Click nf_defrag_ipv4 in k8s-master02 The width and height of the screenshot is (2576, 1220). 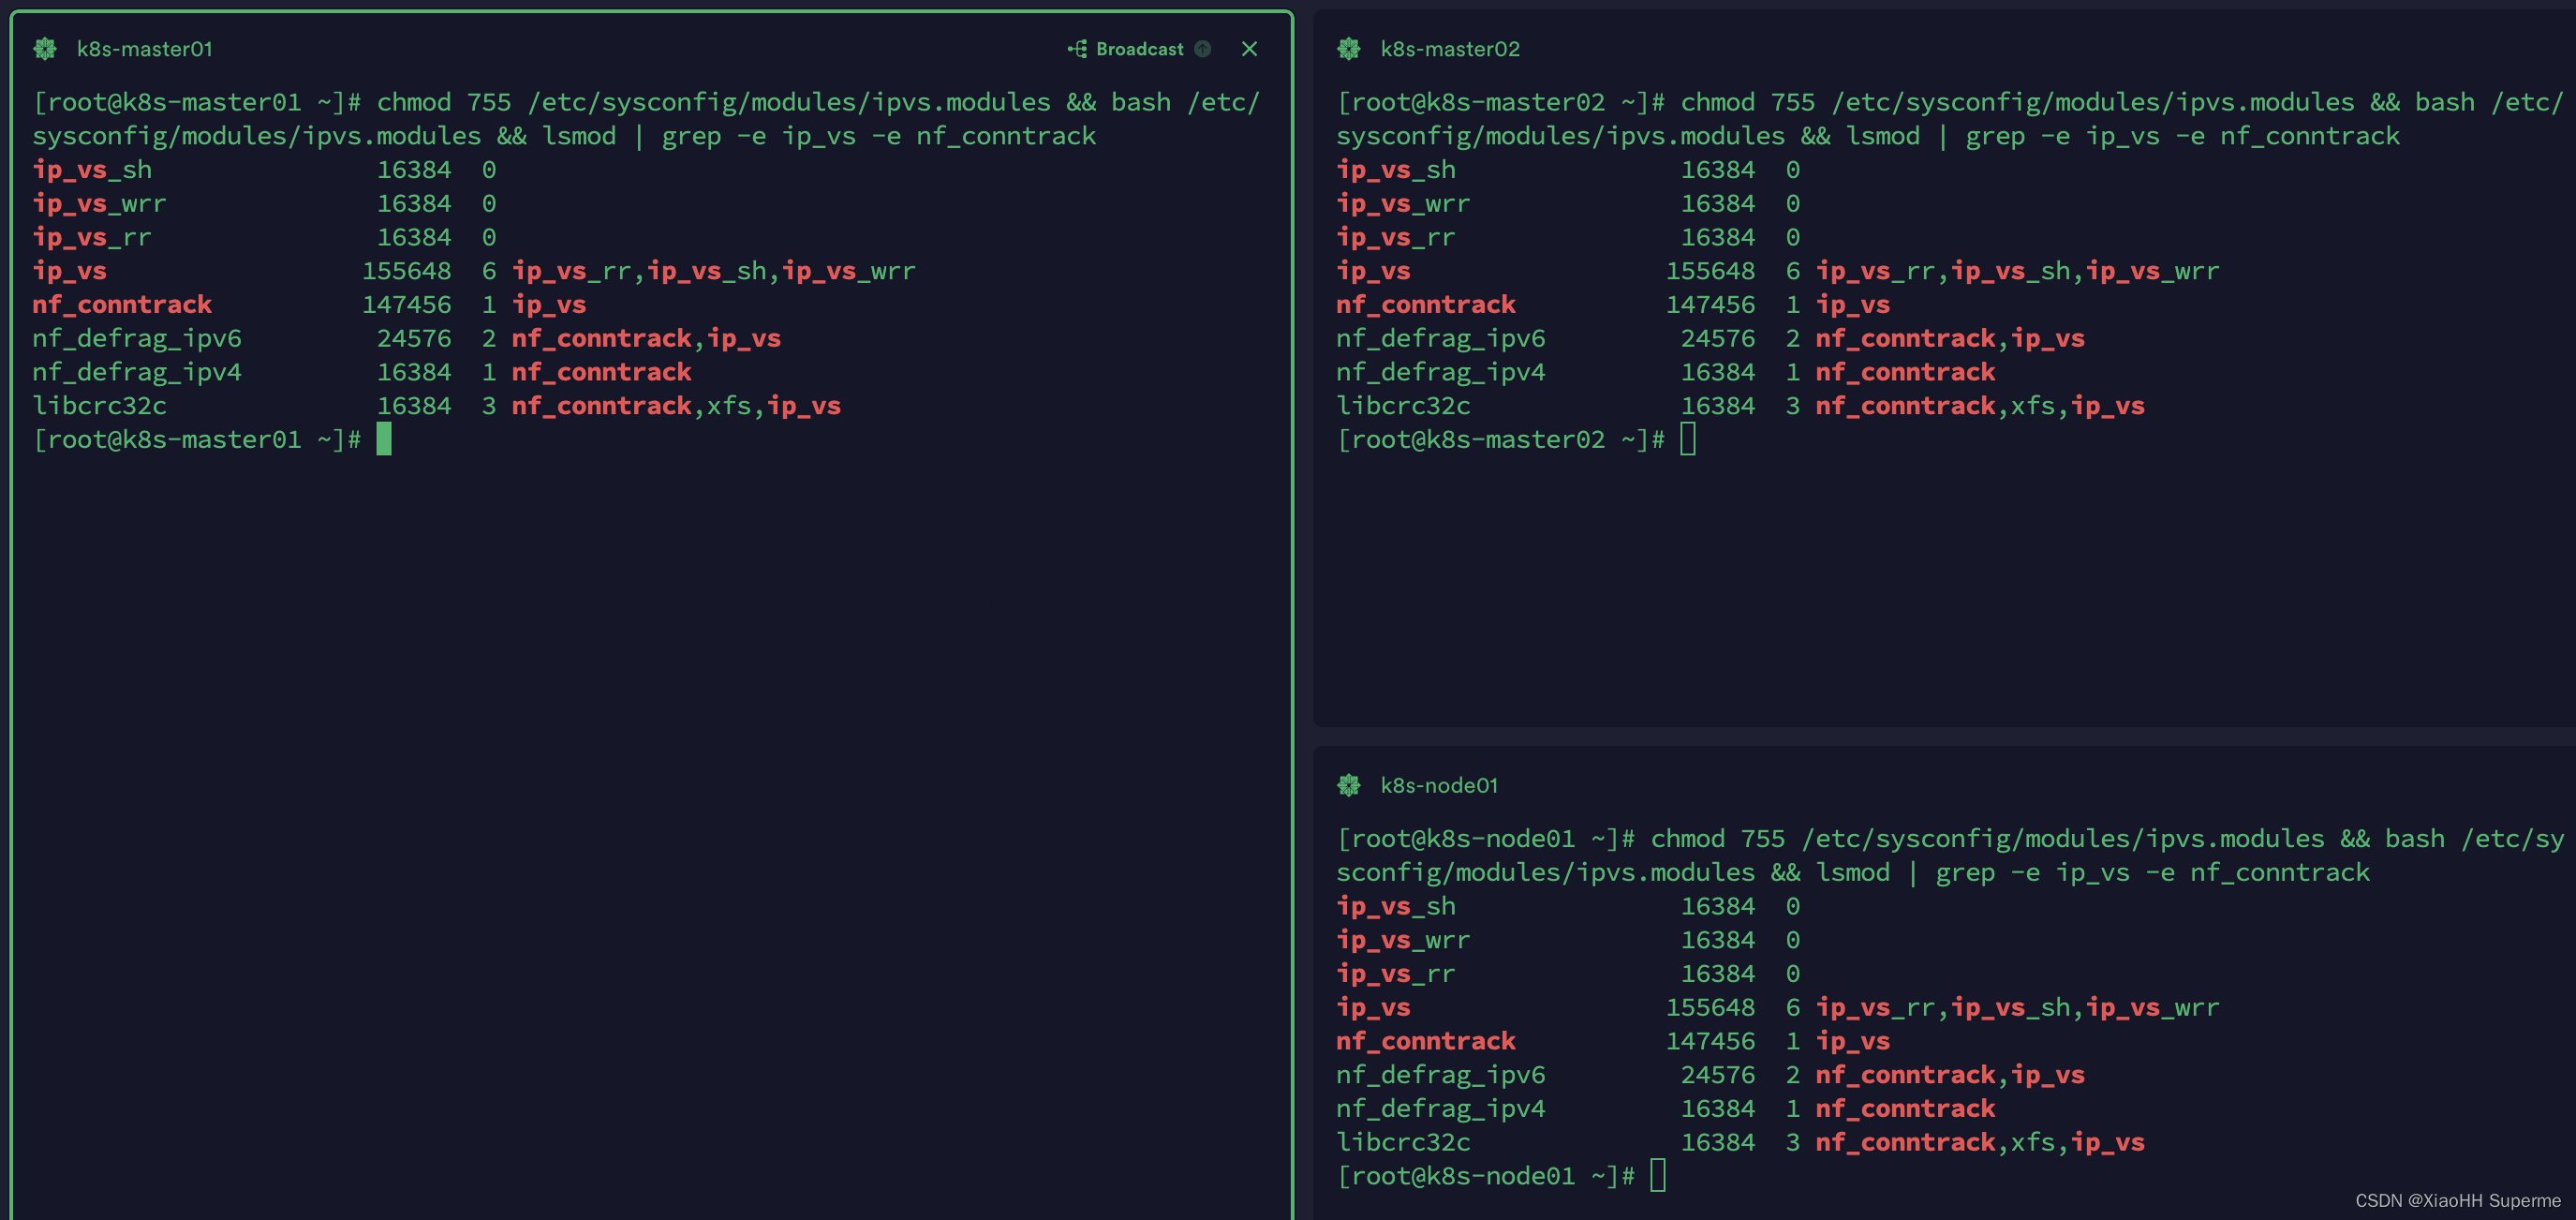click(x=1441, y=373)
